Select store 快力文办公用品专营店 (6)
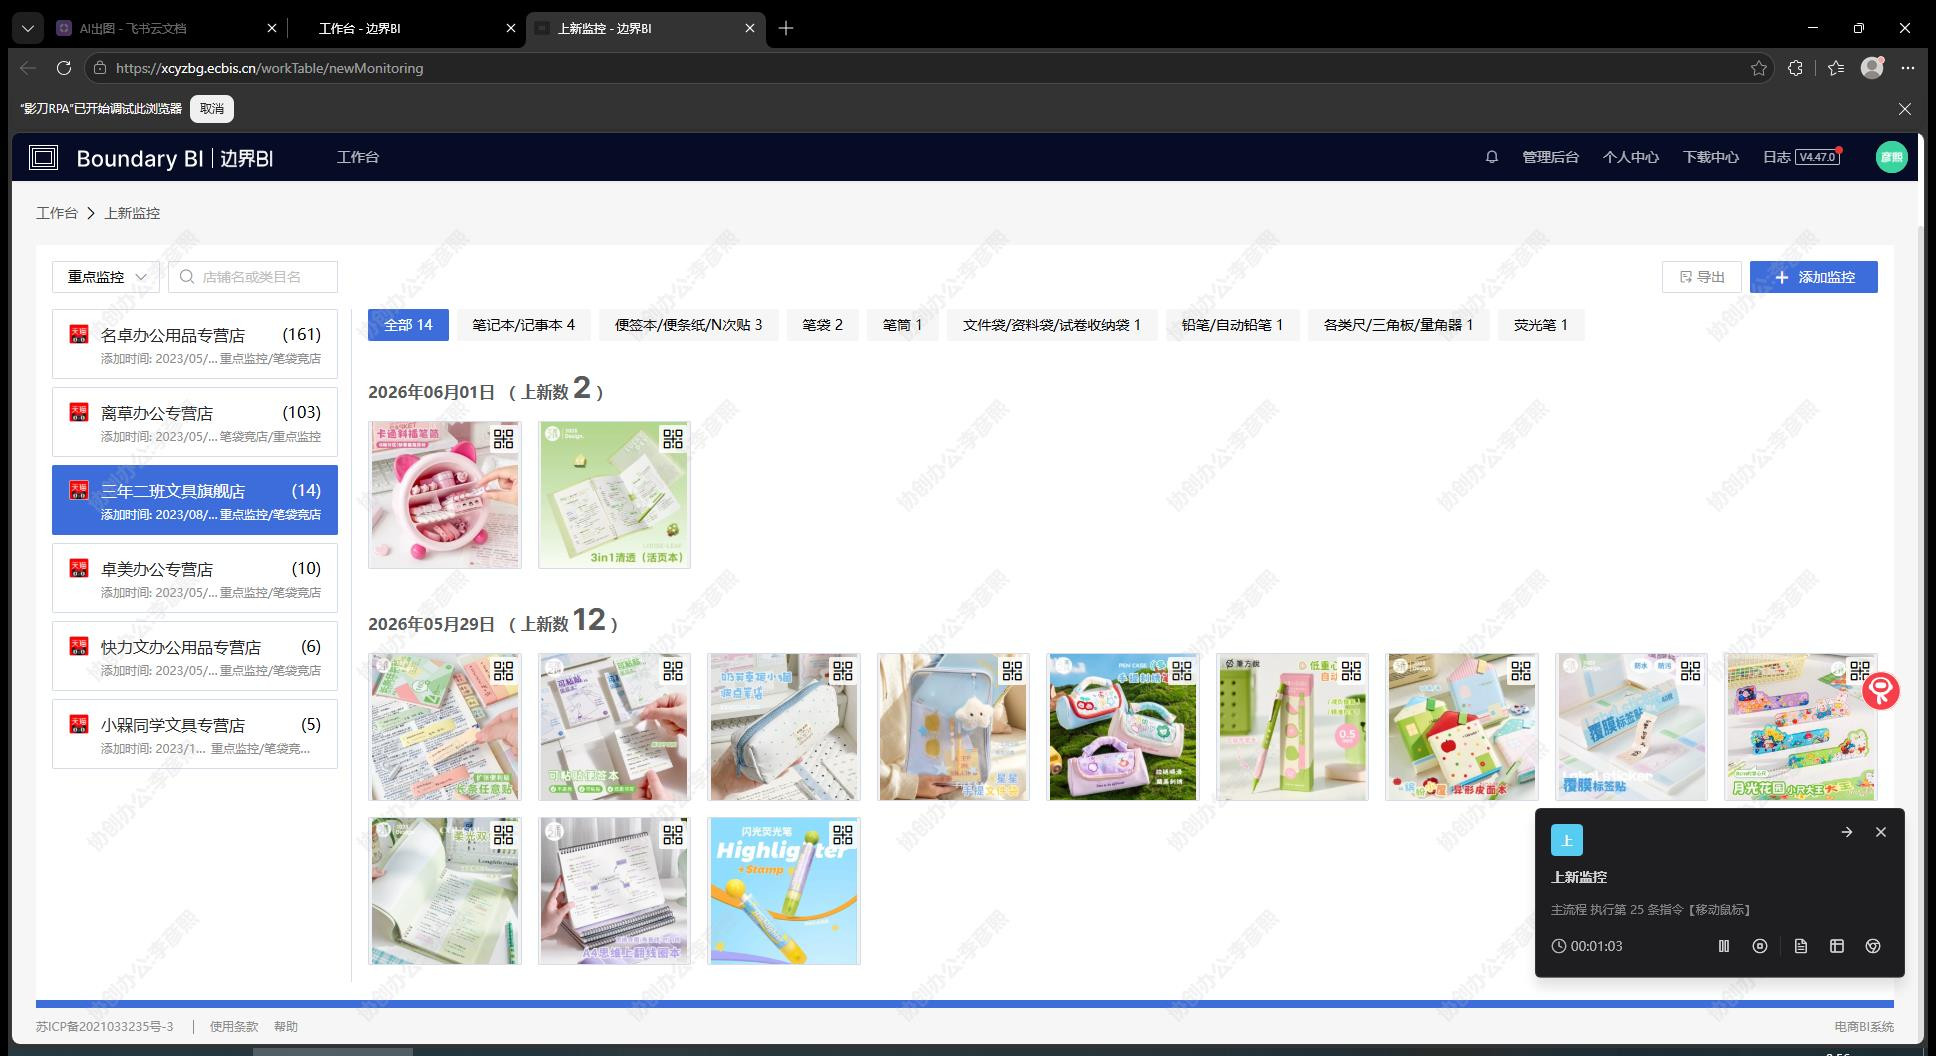The image size is (1936, 1056). tap(195, 656)
